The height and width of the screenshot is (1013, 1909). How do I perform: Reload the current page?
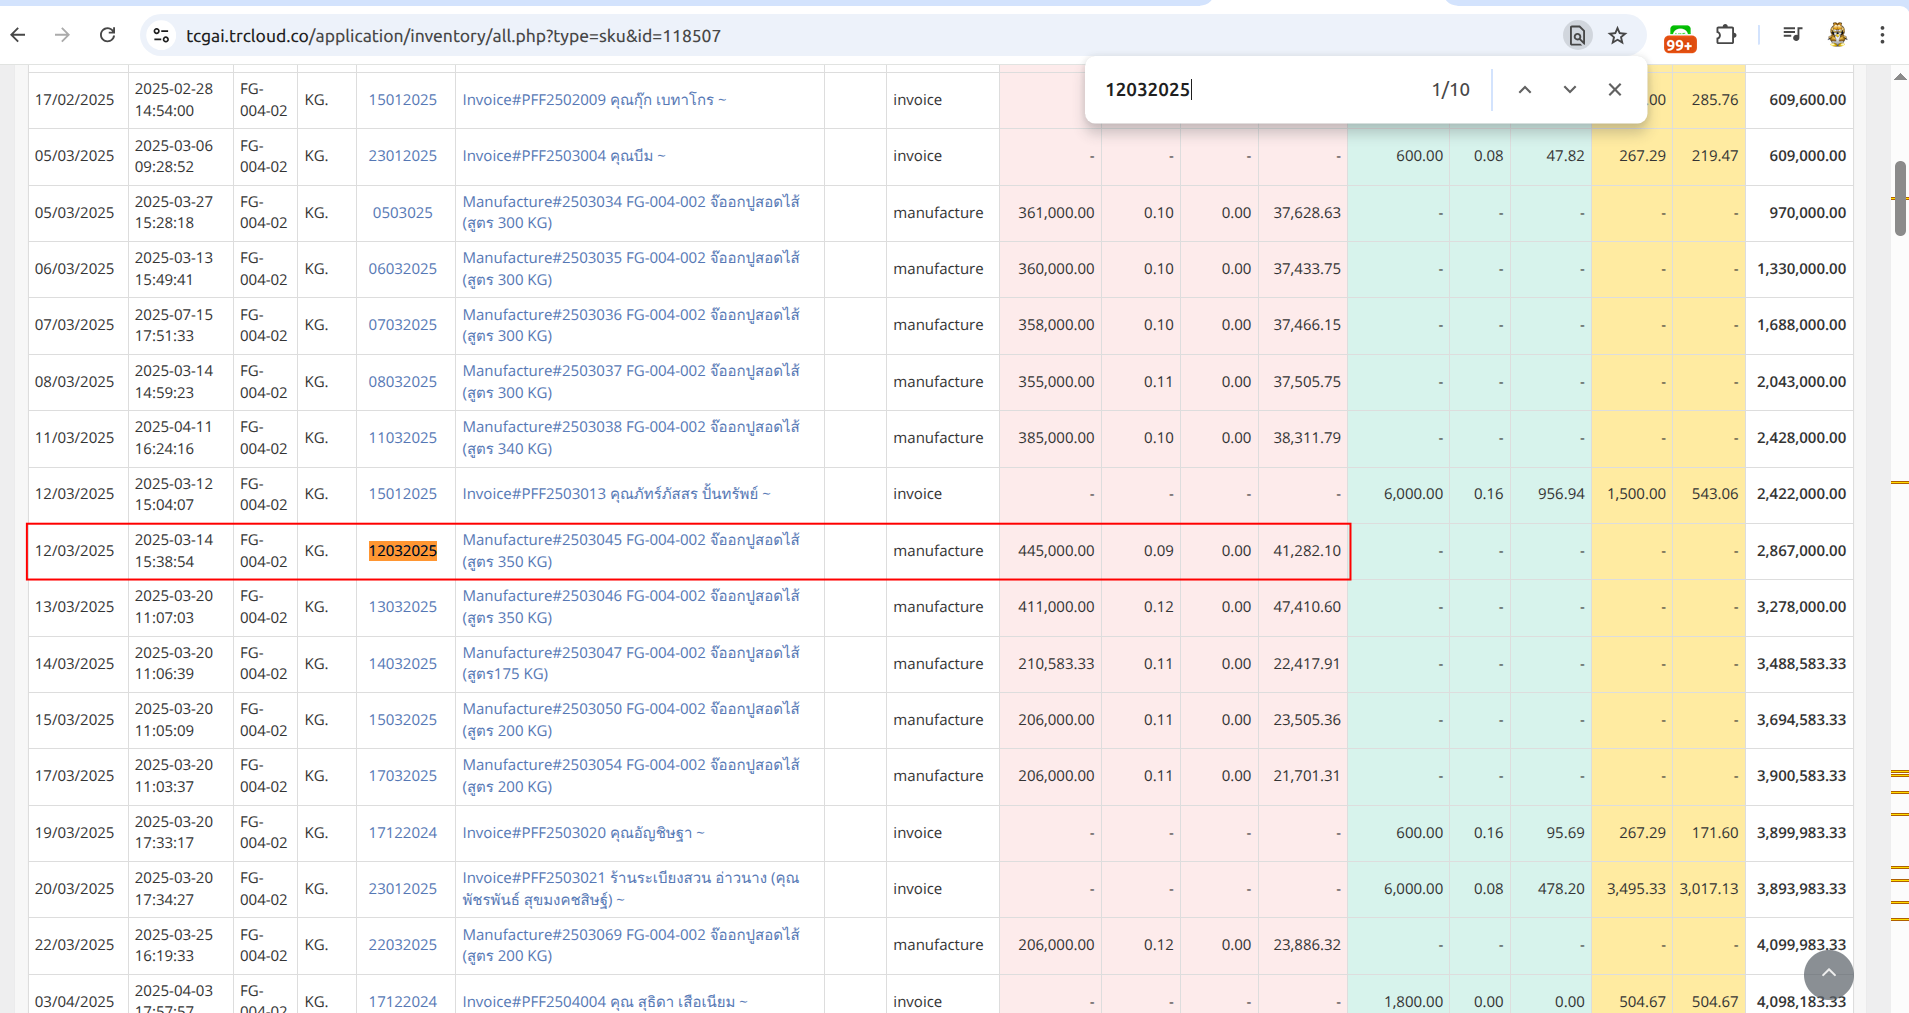pyautogui.click(x=107, y=35)
